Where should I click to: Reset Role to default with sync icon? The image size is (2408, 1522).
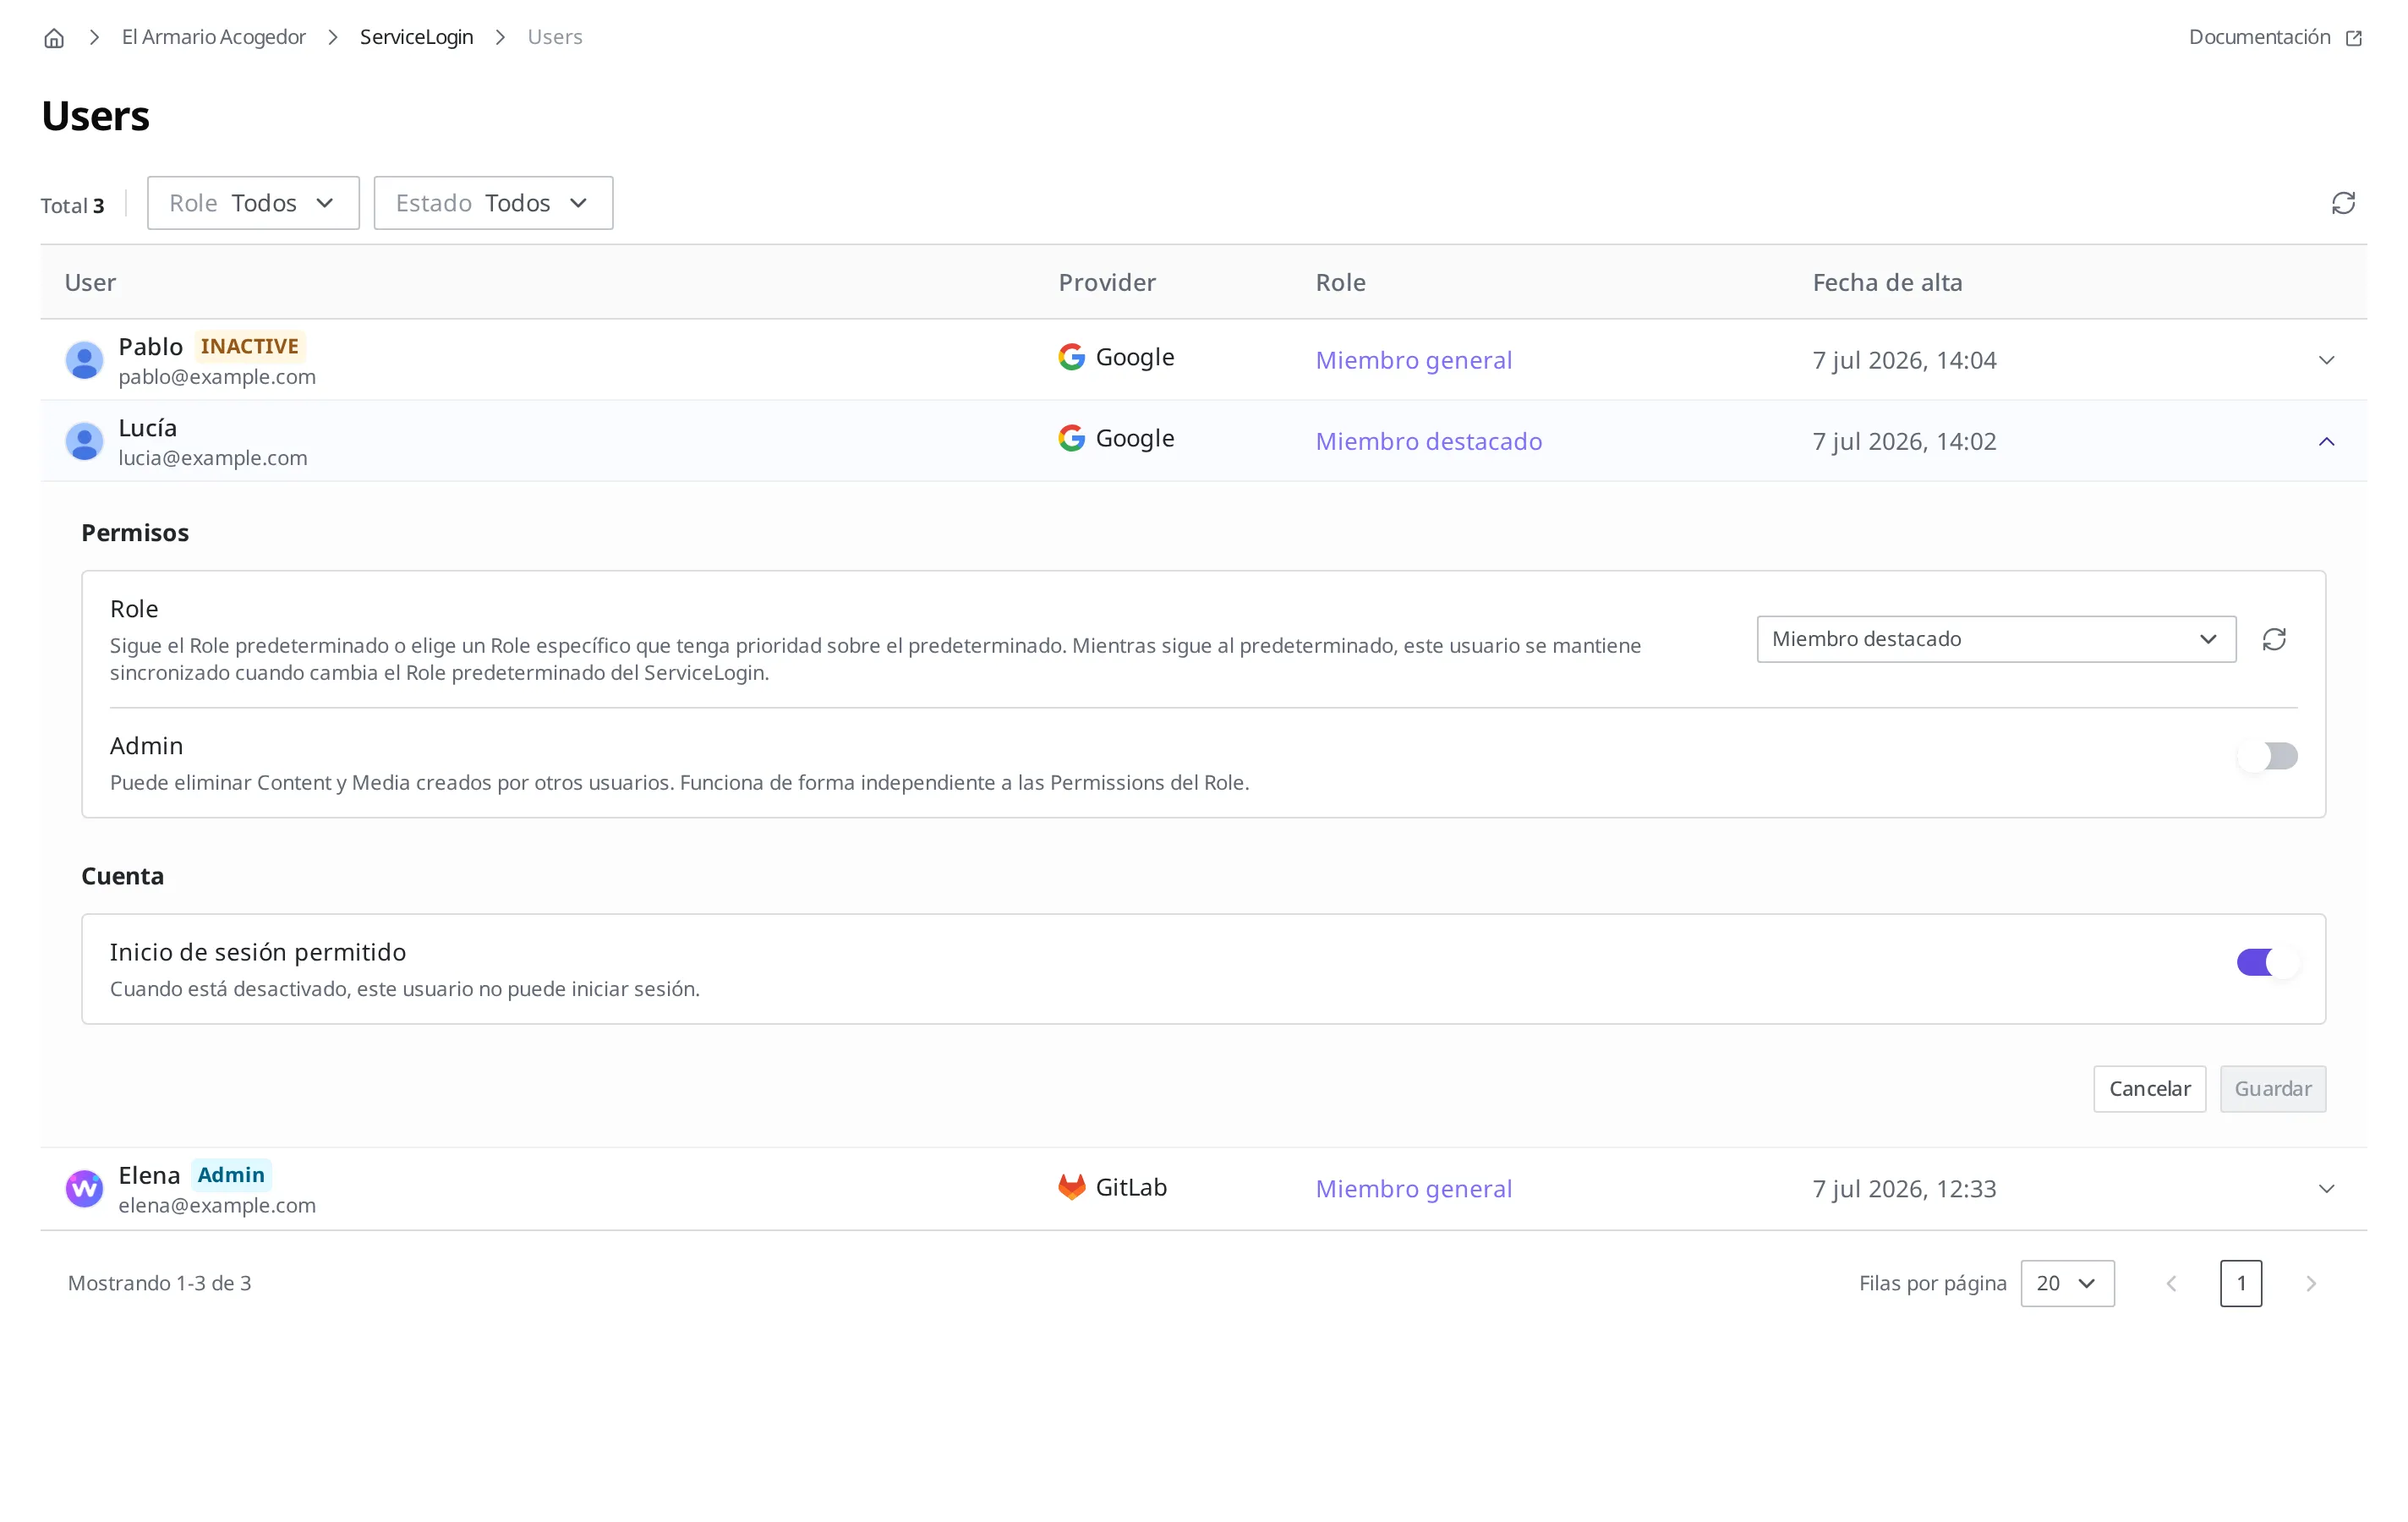pyautogui.click(x=2274, y=639)
